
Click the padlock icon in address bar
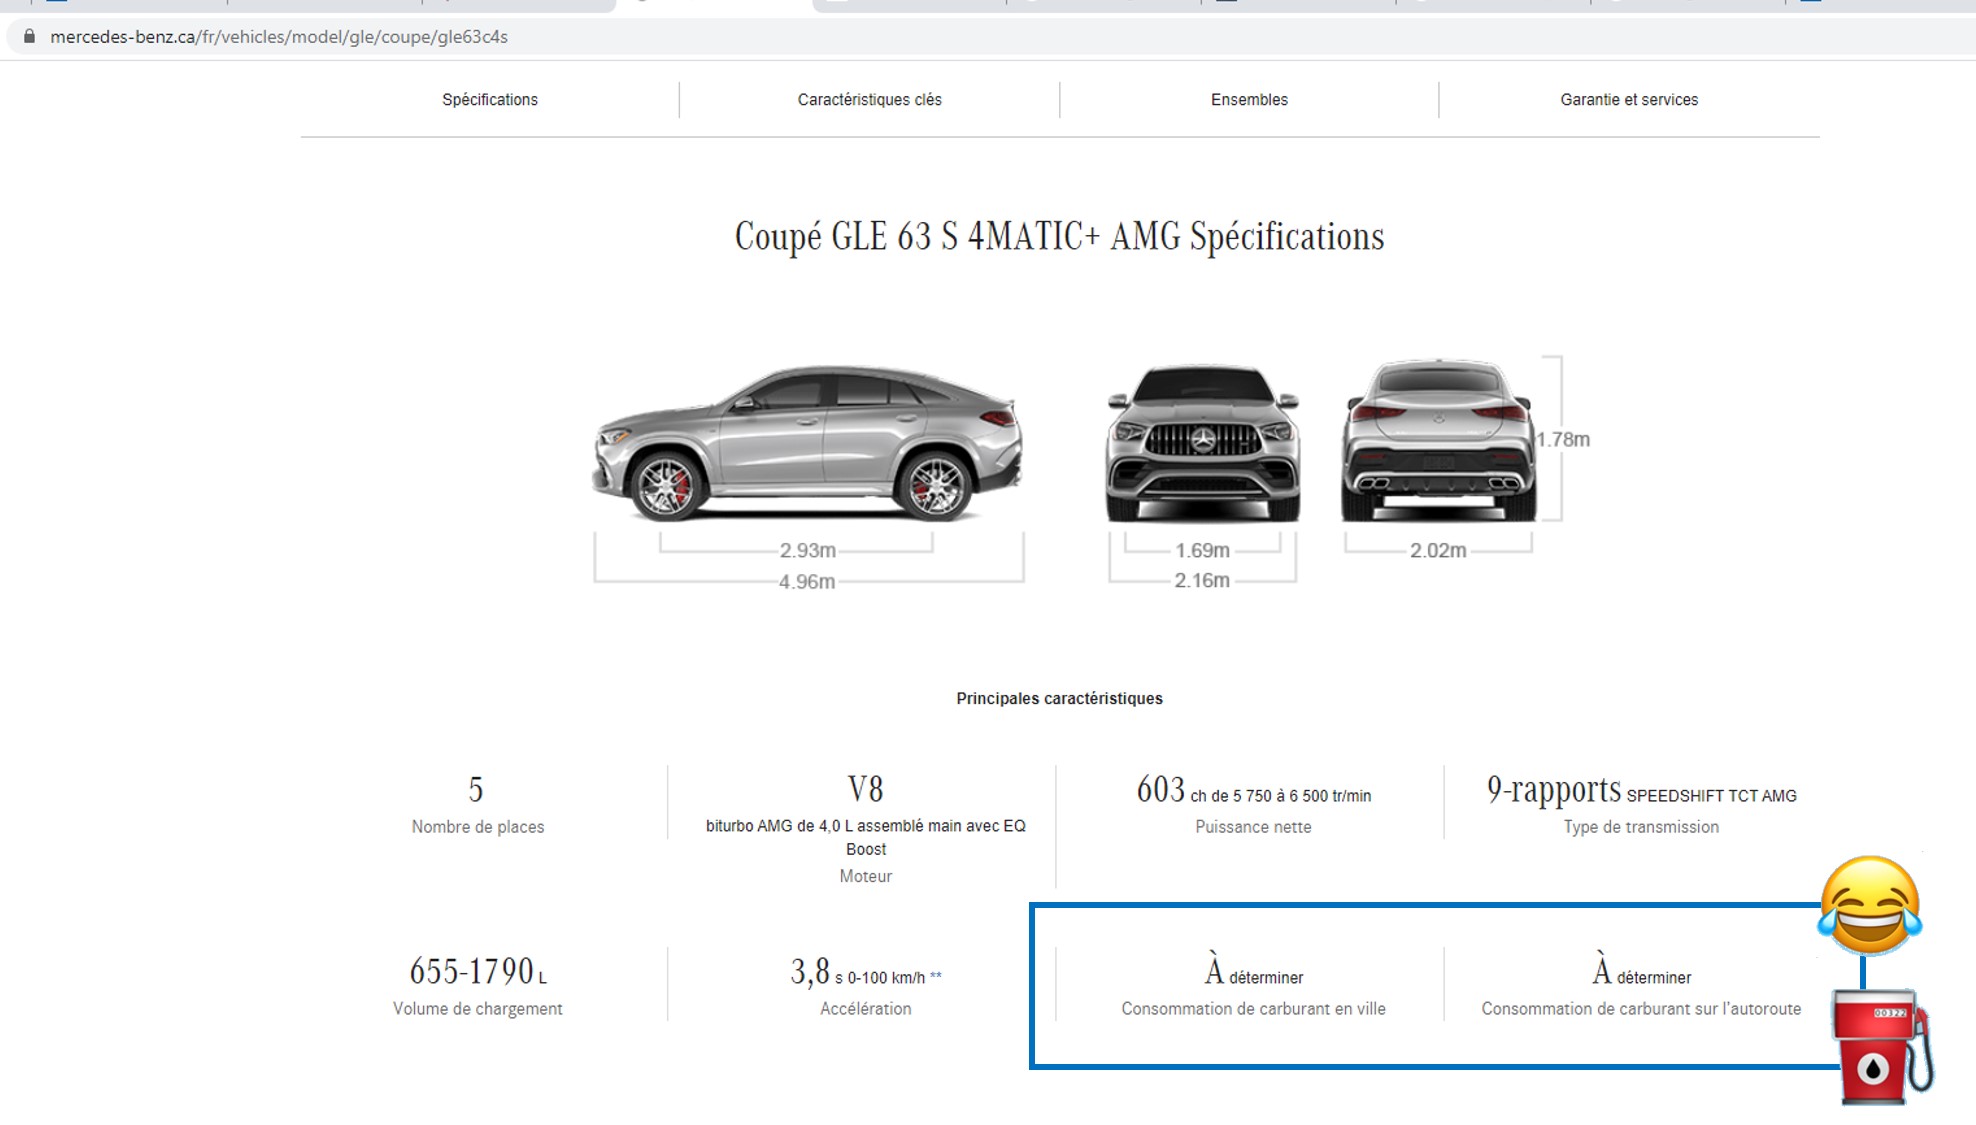29,37
